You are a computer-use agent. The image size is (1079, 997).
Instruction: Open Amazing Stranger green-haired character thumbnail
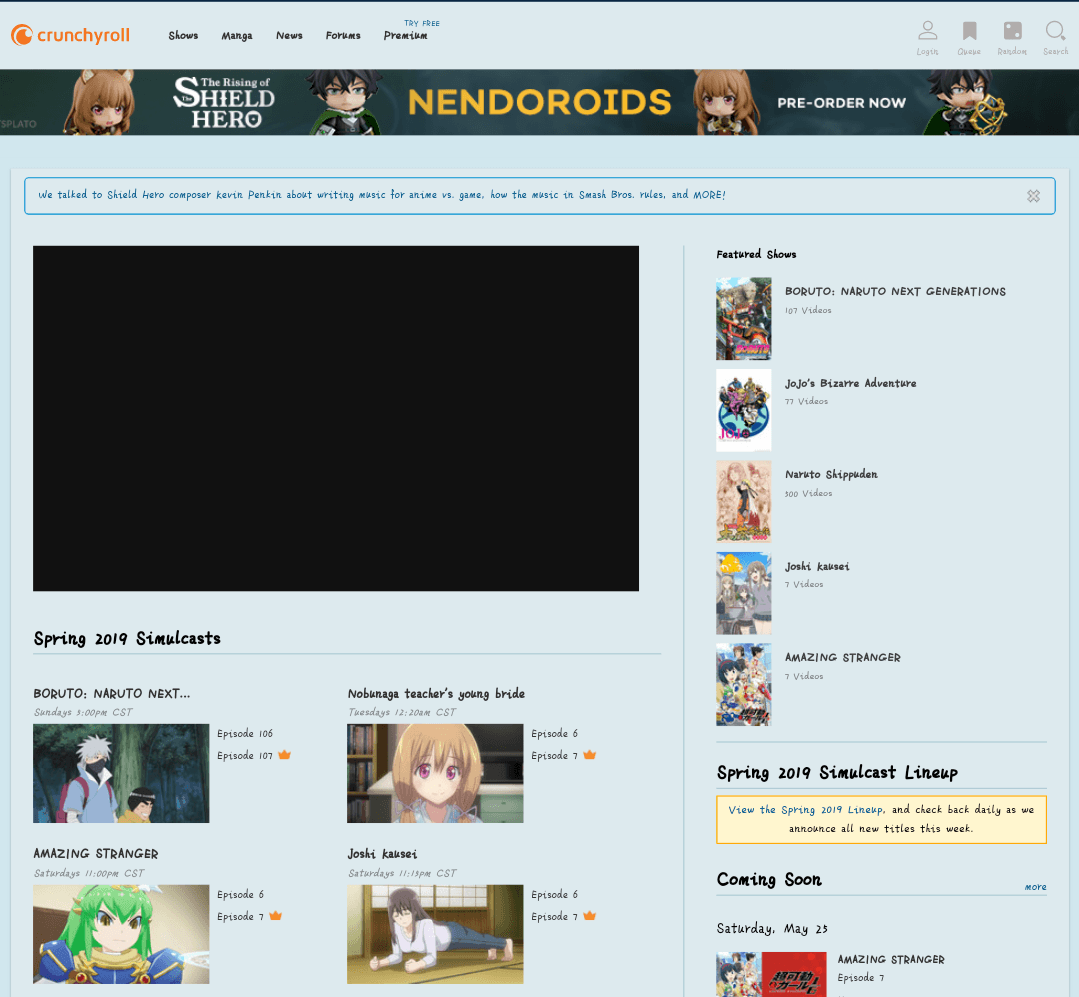point(121,934)
